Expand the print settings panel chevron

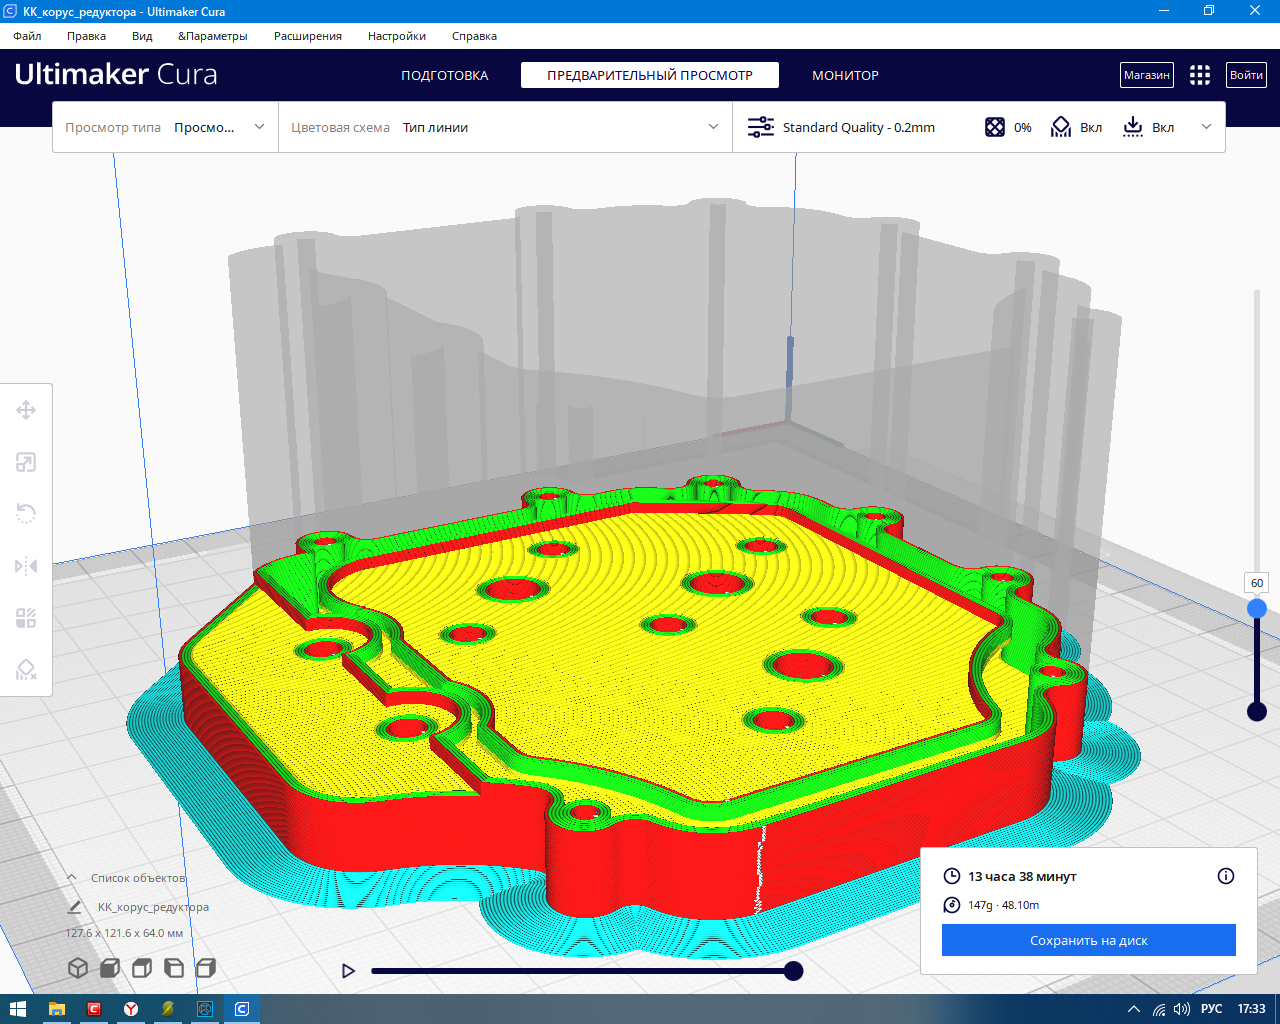point(1206,127)
